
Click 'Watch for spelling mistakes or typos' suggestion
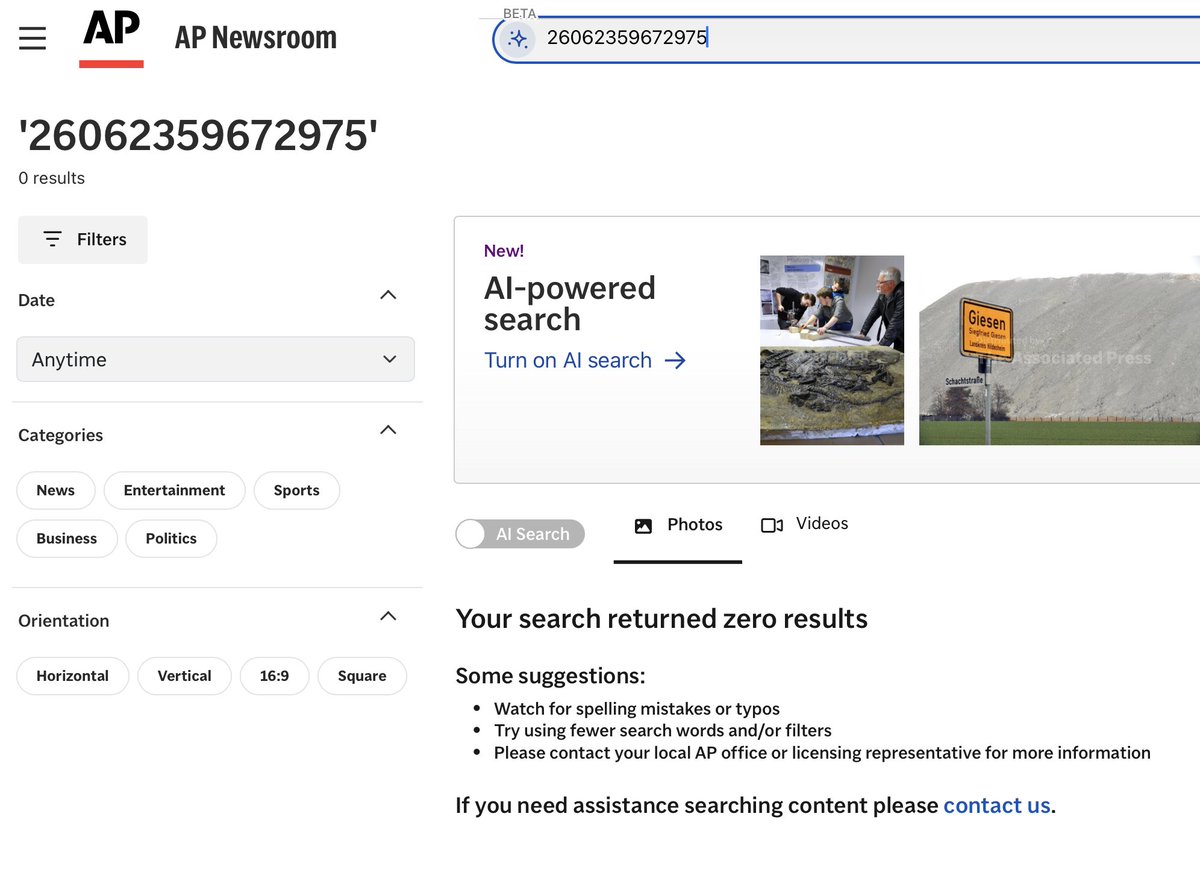pos(637,709)
